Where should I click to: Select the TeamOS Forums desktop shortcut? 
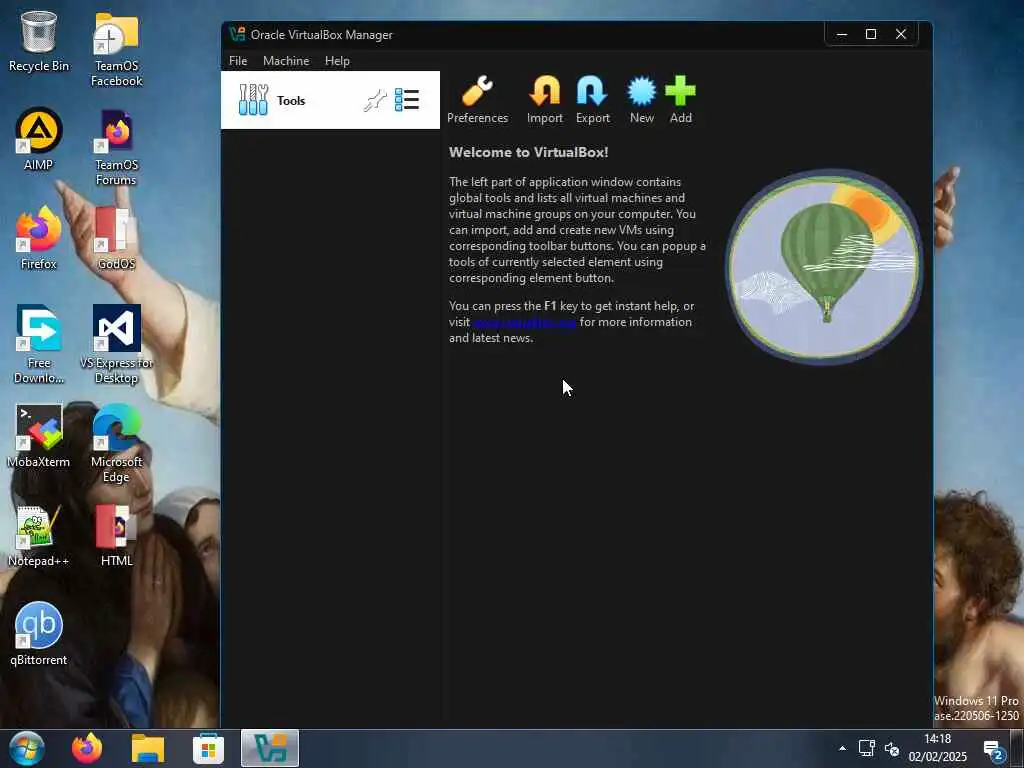coord(116,148)
